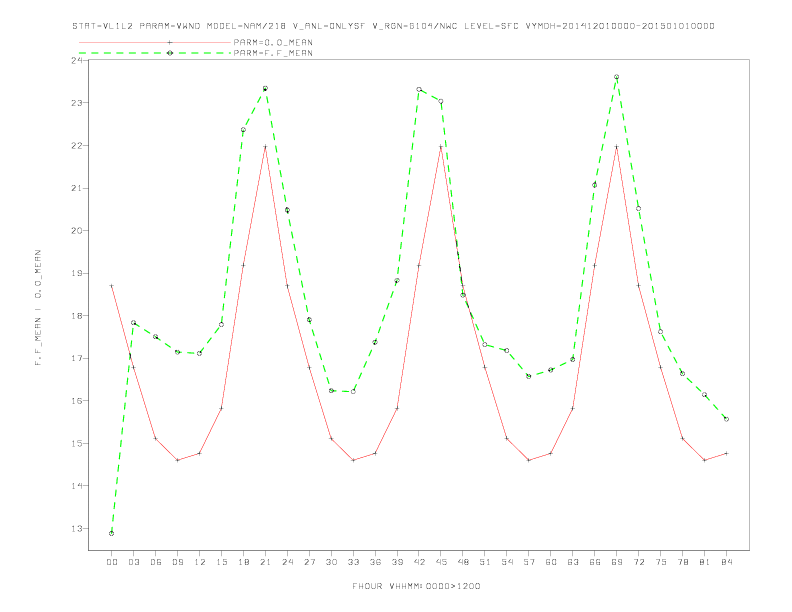Click x-axis tick label 24

pyautogui.click(x=287, y=562)
